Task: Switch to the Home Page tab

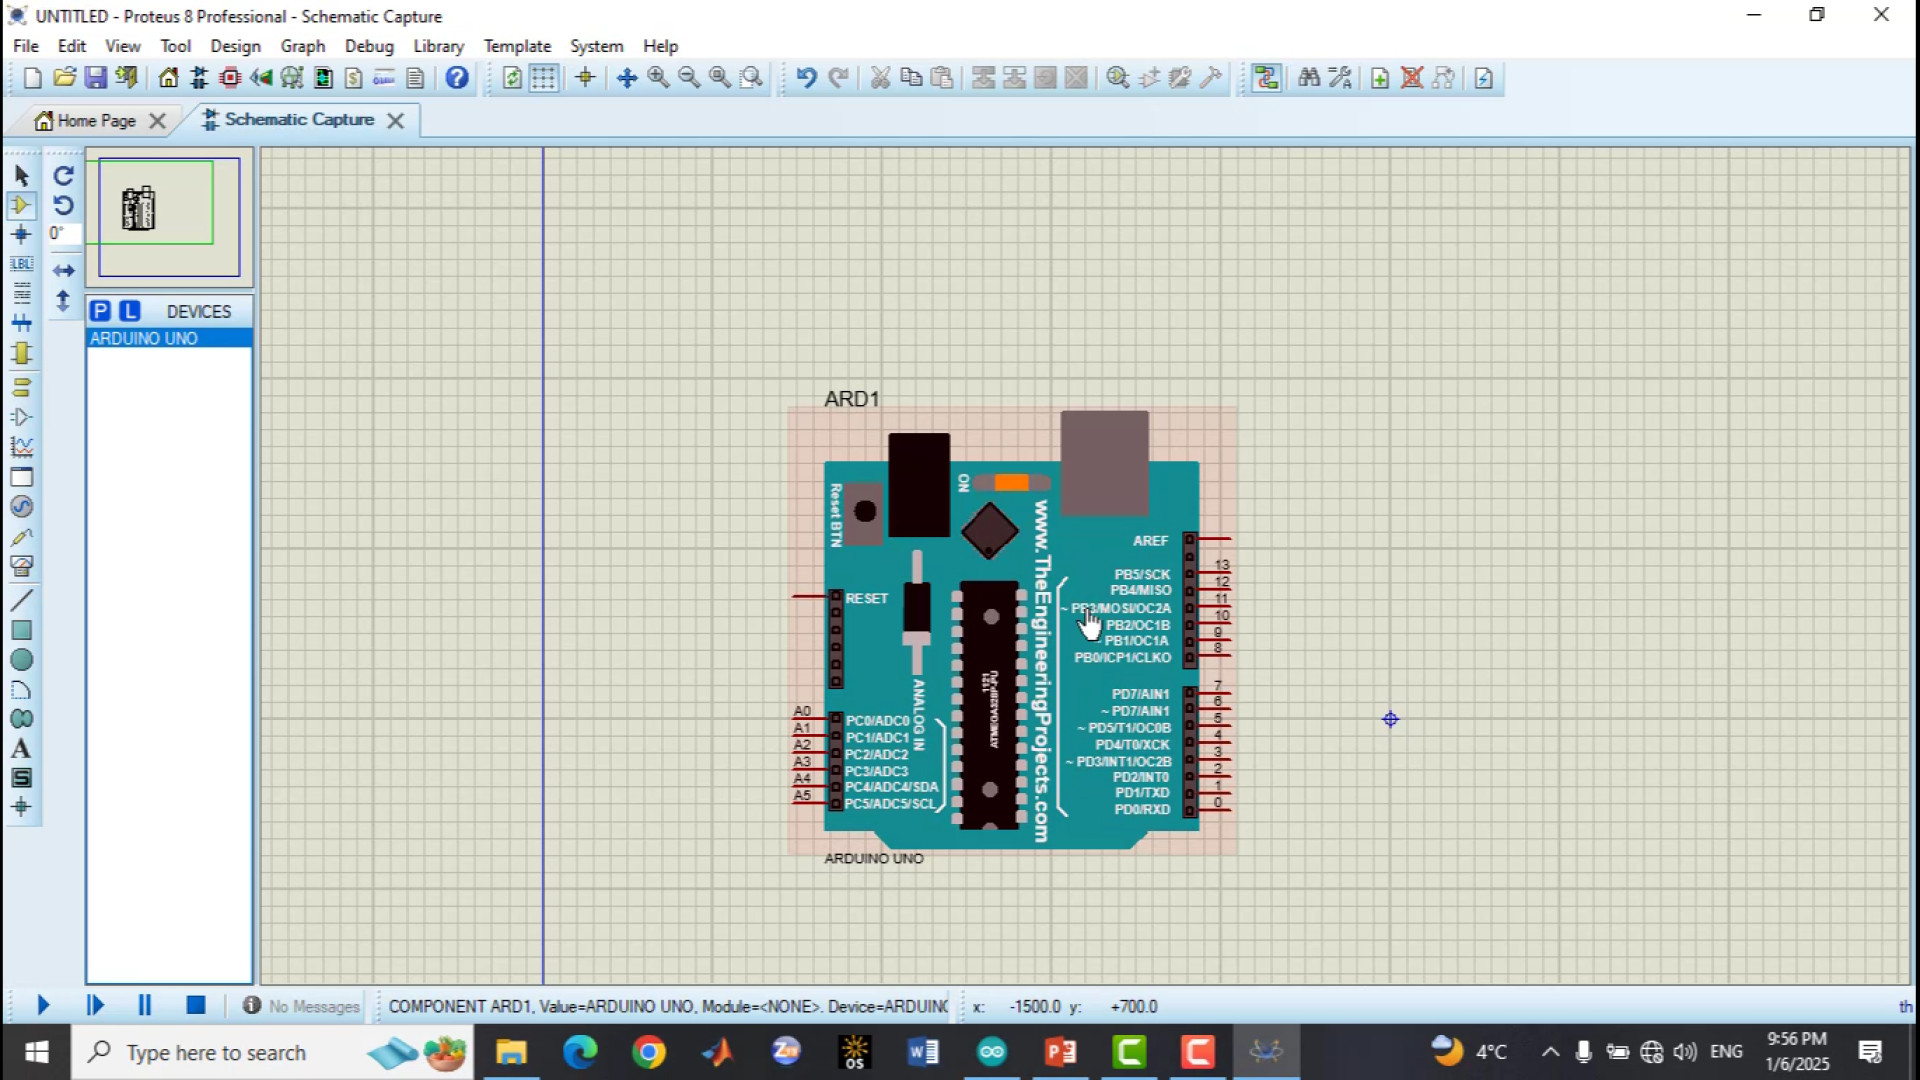Action: click(x=97, y=120)
